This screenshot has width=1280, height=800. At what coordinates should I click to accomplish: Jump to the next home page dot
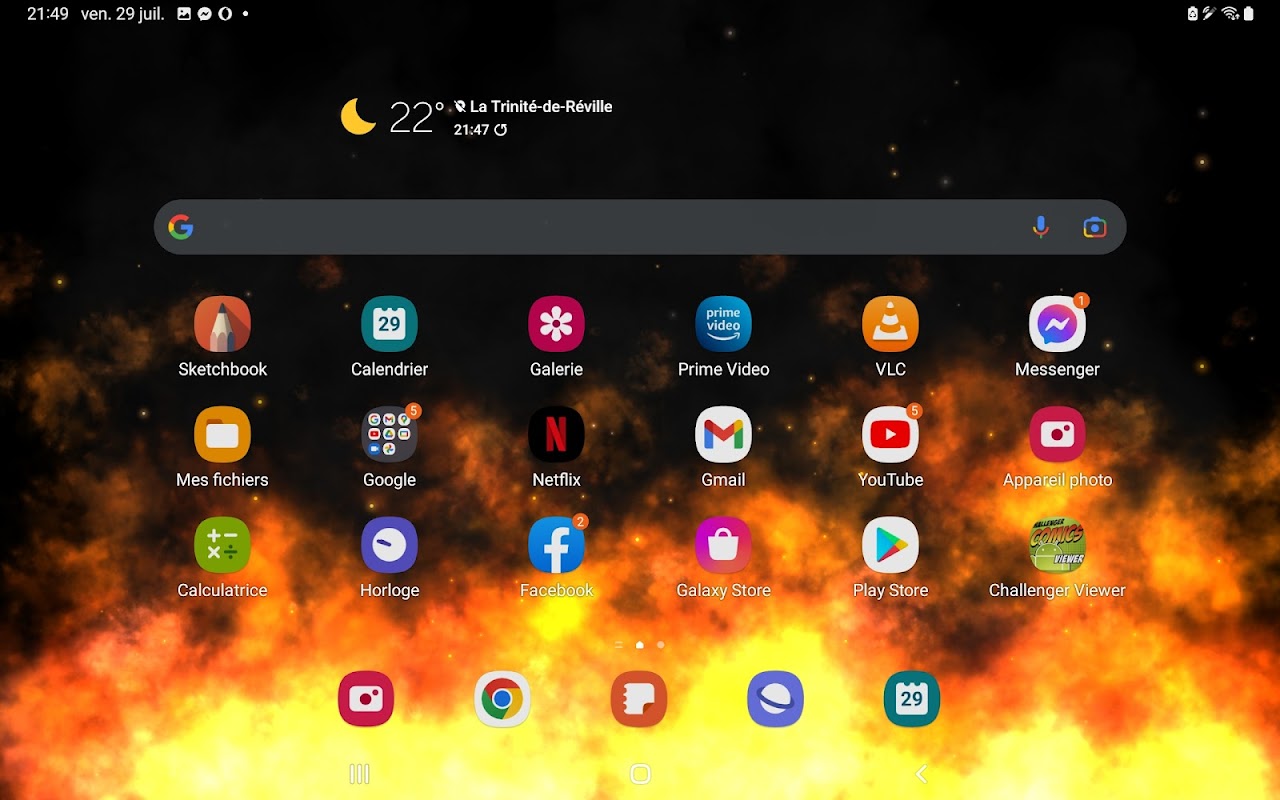pyautogui.click(x=661, y=645)
